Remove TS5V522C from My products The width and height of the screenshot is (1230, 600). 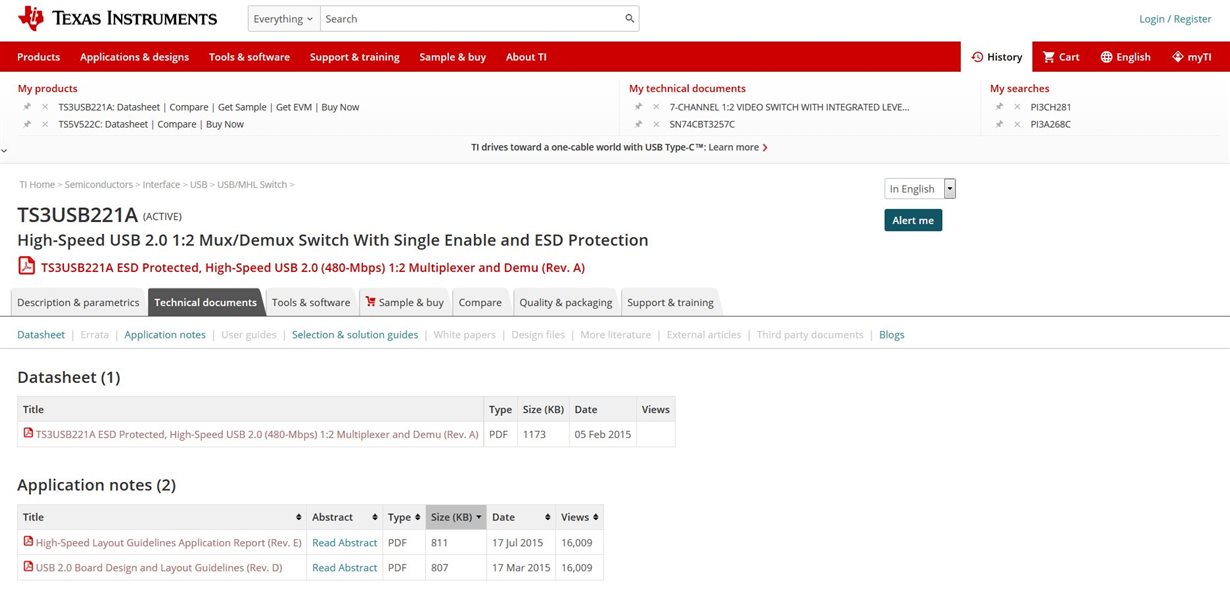(x=44, y=124)
